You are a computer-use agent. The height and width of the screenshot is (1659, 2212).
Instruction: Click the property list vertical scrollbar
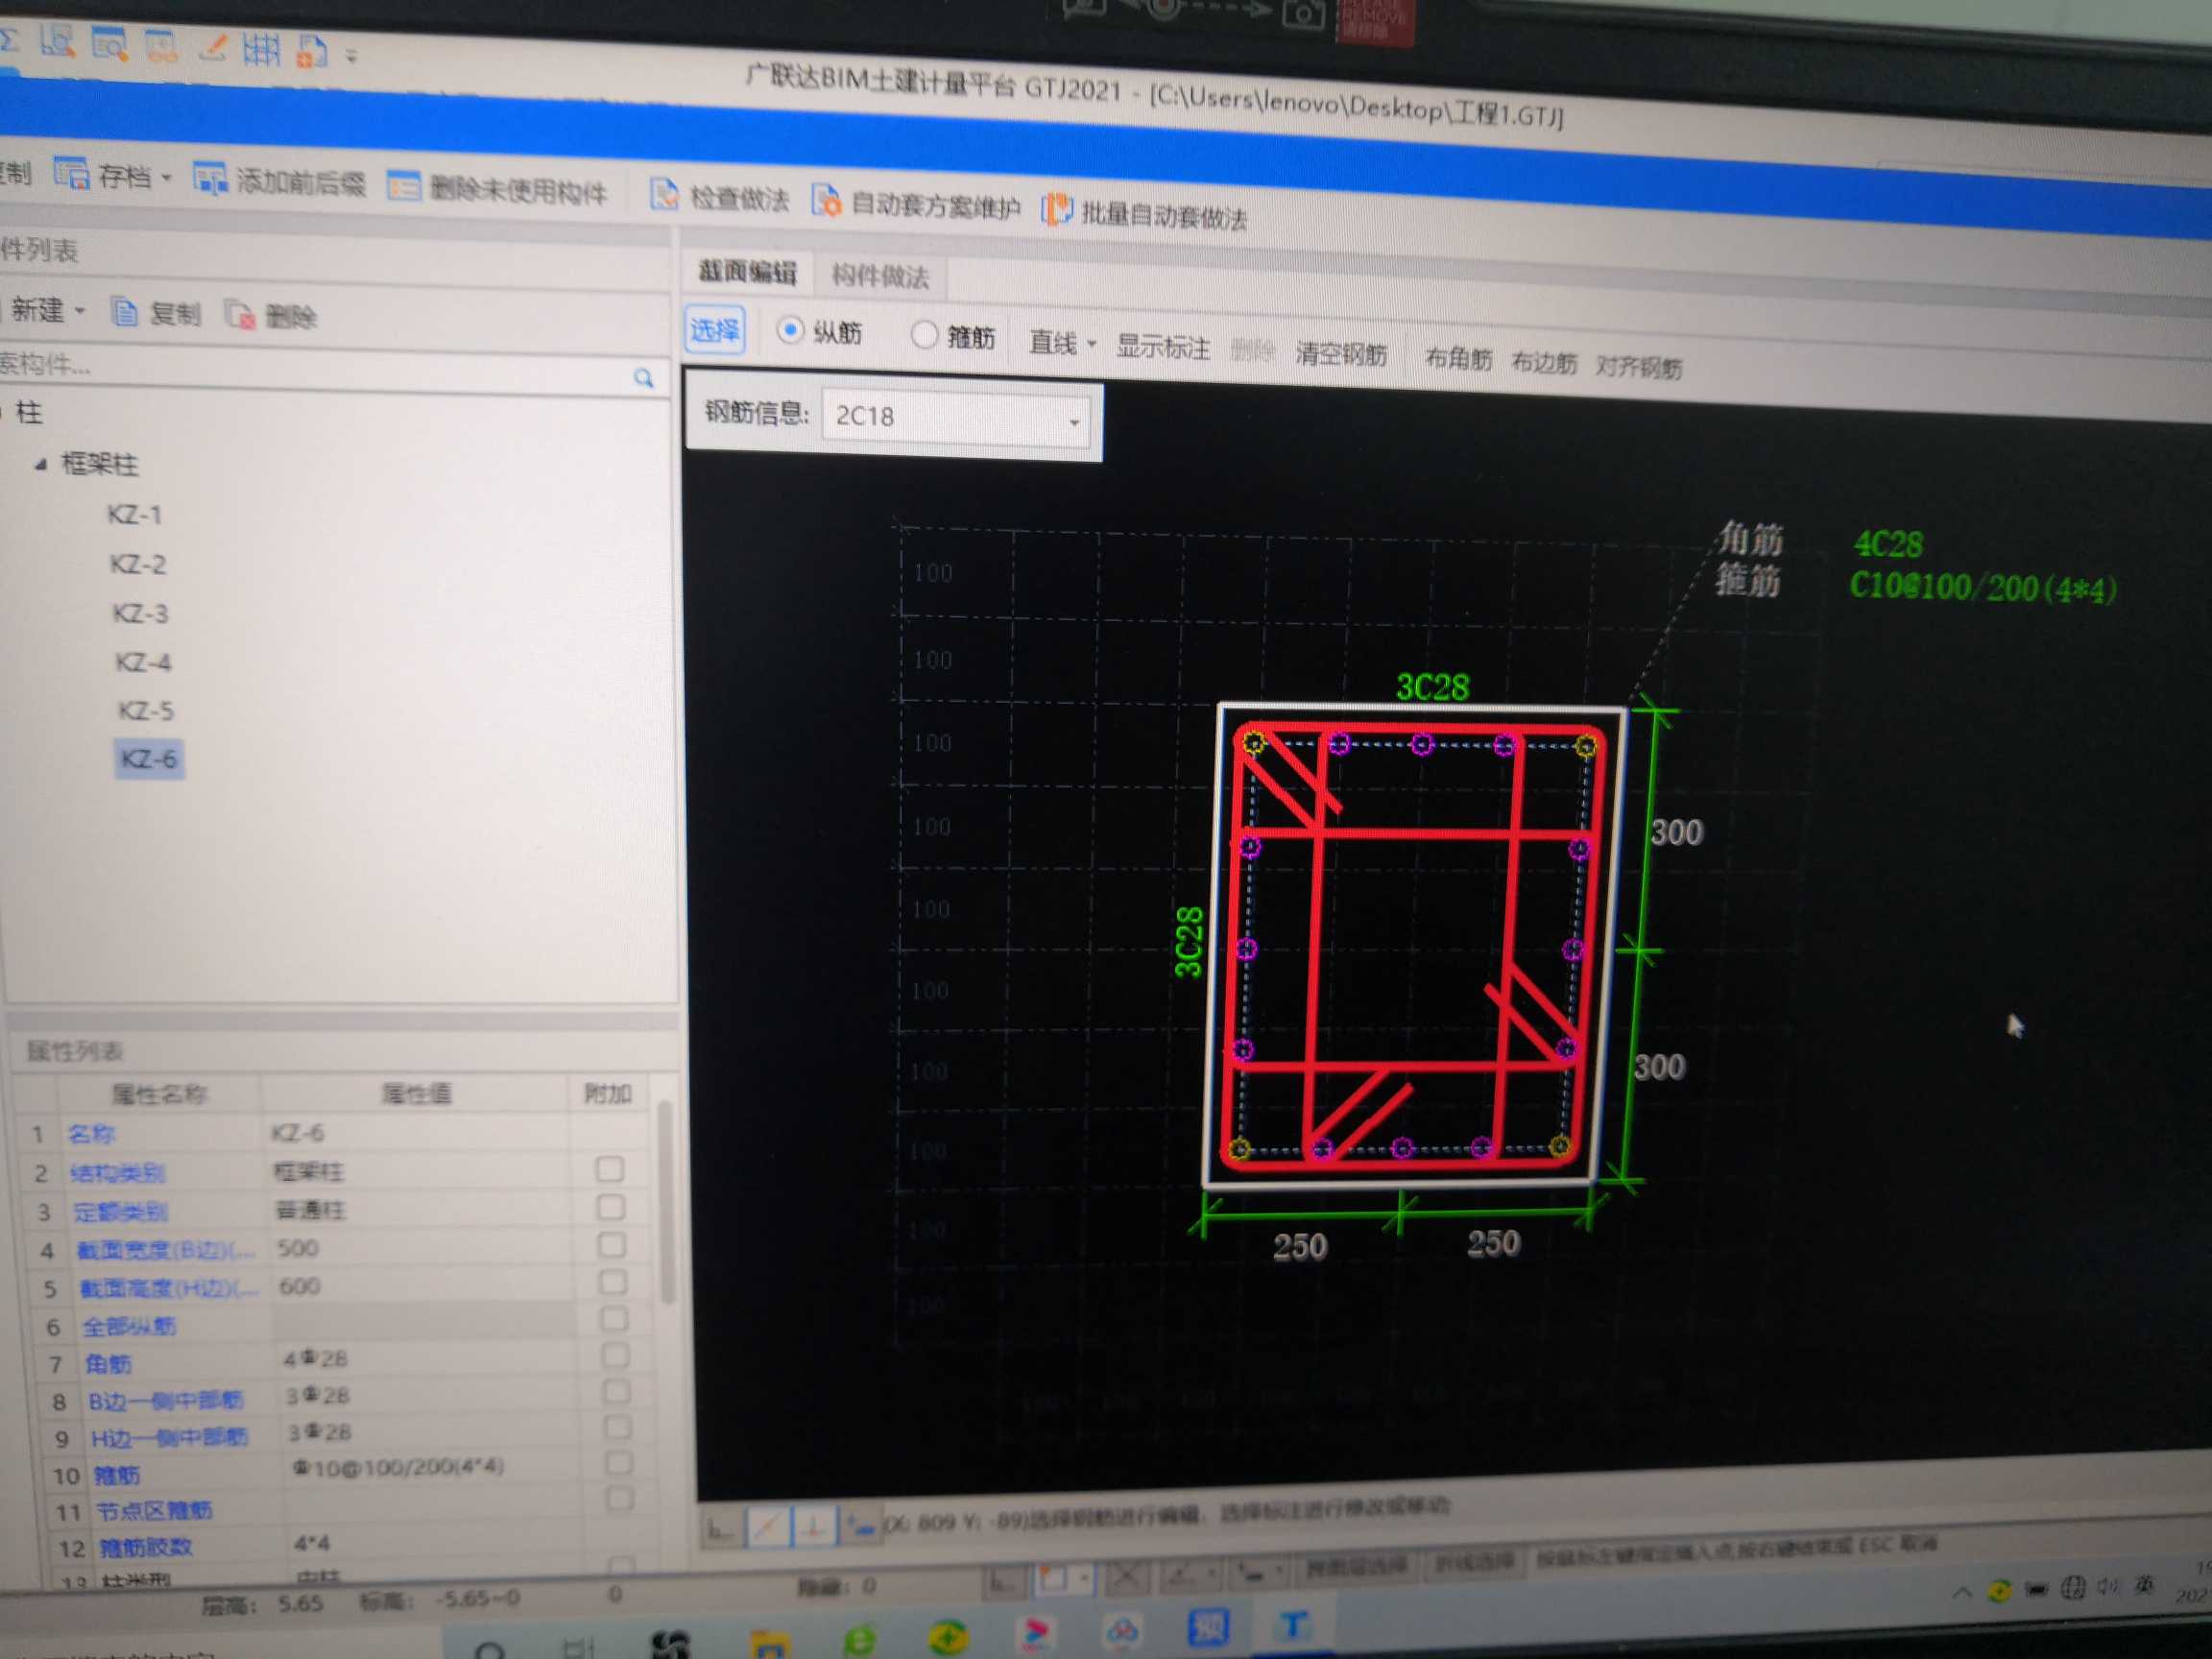[x=665, y=1202]
